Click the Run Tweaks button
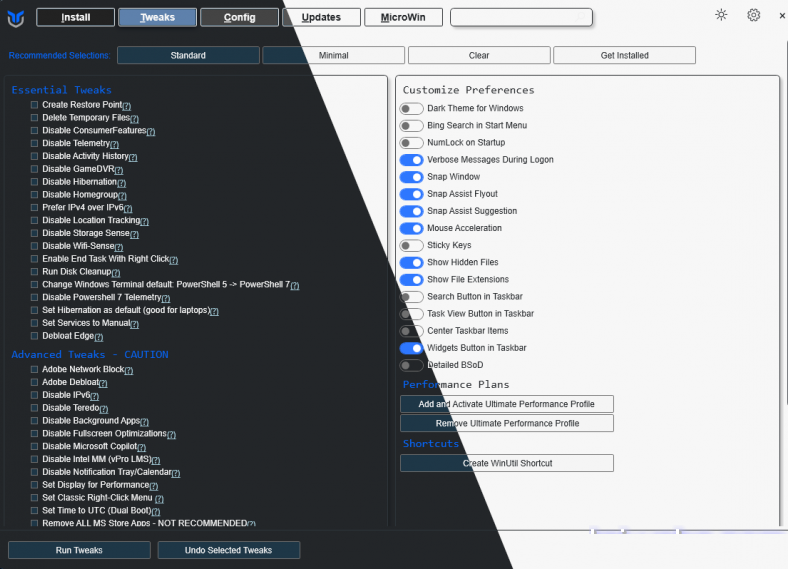 pyautogui.click(x=79, y=550)
